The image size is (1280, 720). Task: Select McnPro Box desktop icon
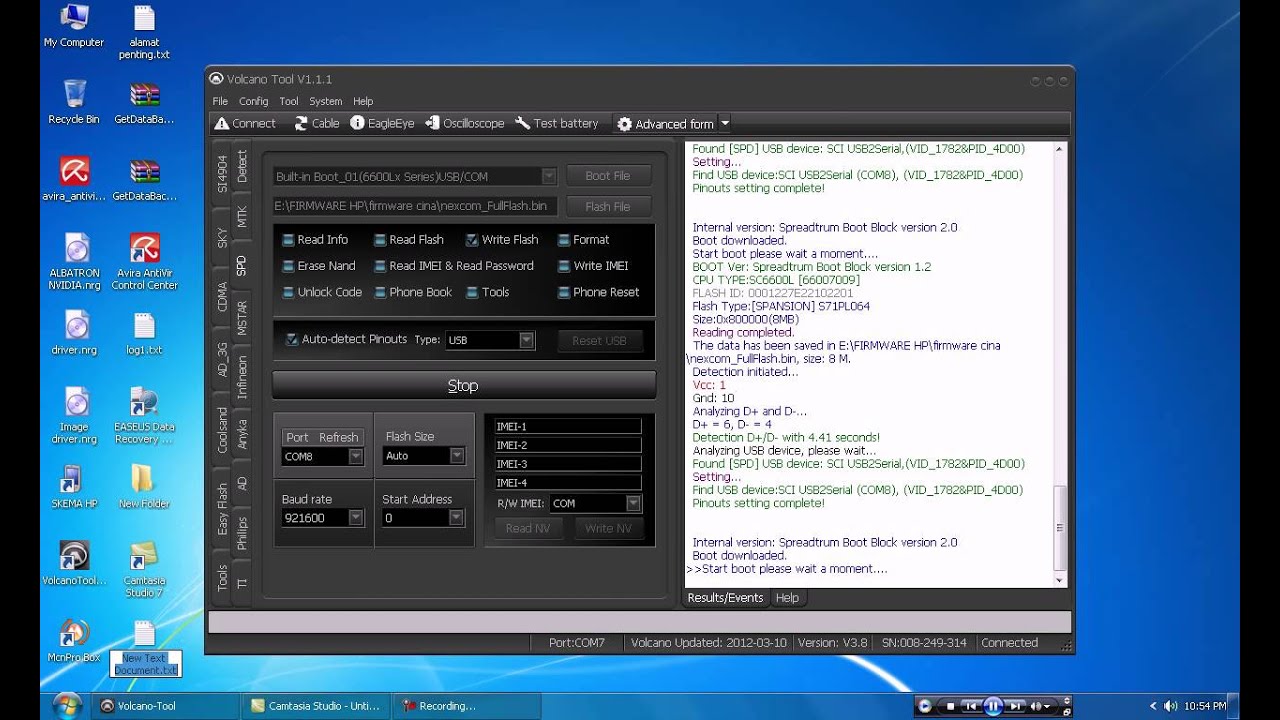[x=74, y=641]
